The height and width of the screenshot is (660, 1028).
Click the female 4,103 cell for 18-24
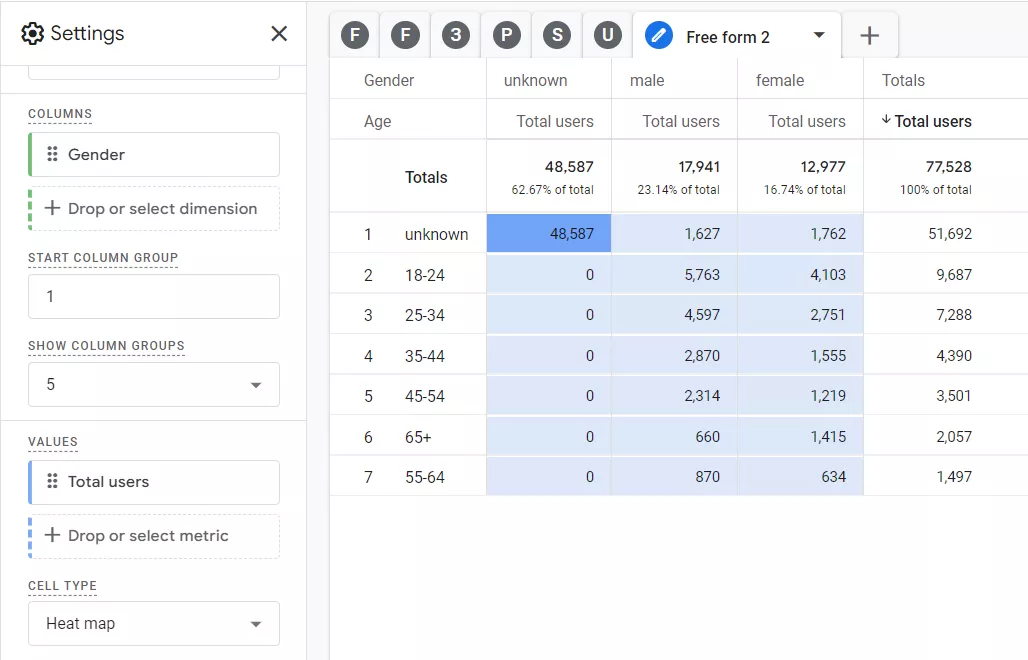point(801,275)
